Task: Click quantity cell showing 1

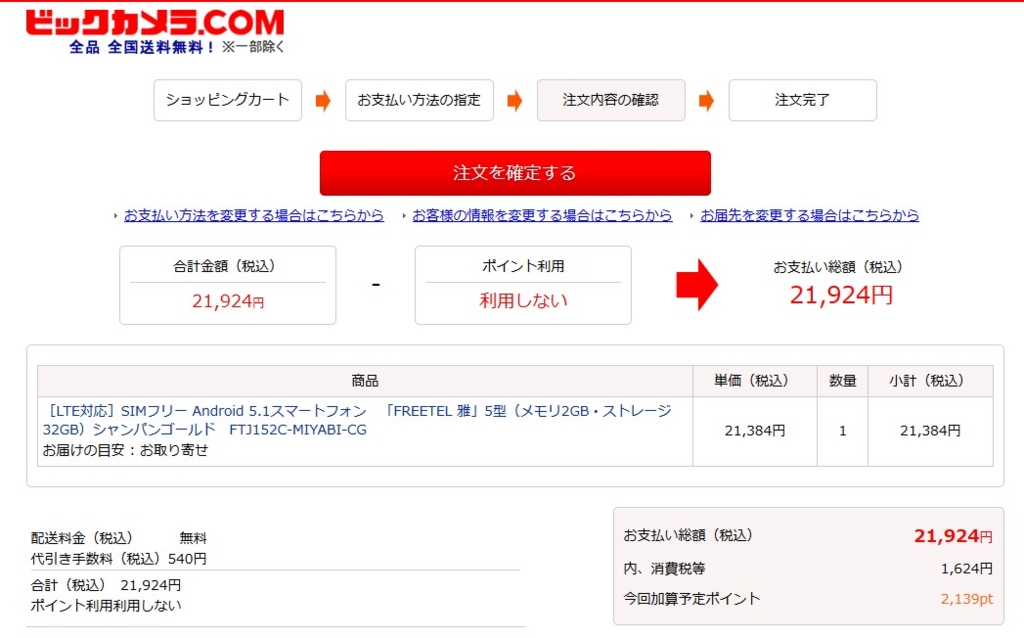Action: tap(842, 431)
